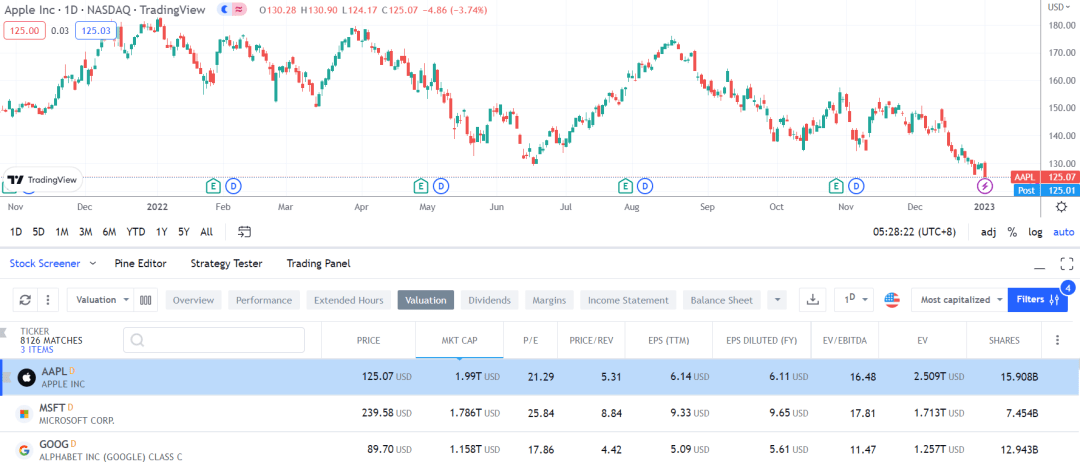Toggle auto scale on the chart
This screenshot has width=1080, height=462.
[x=1063, y=232]
